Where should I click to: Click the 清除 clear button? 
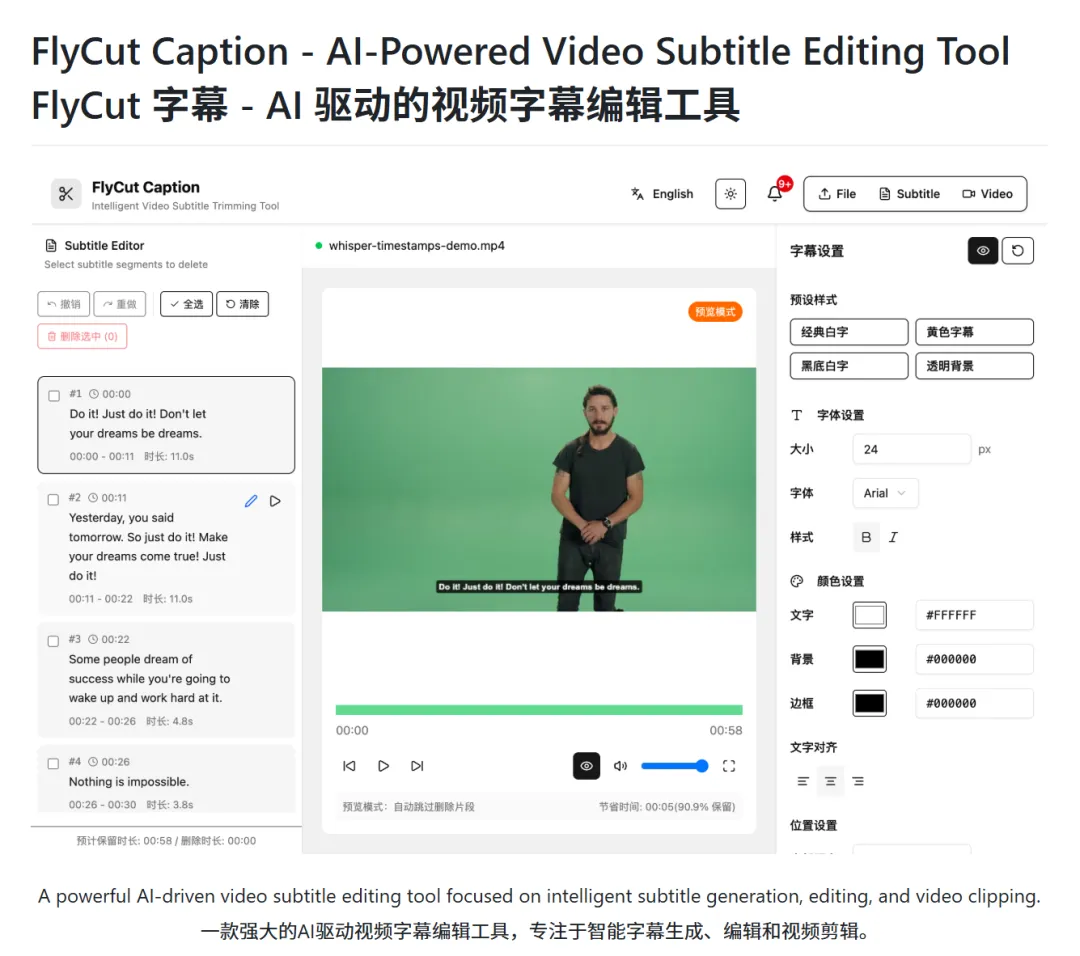(x=242, y=304)
